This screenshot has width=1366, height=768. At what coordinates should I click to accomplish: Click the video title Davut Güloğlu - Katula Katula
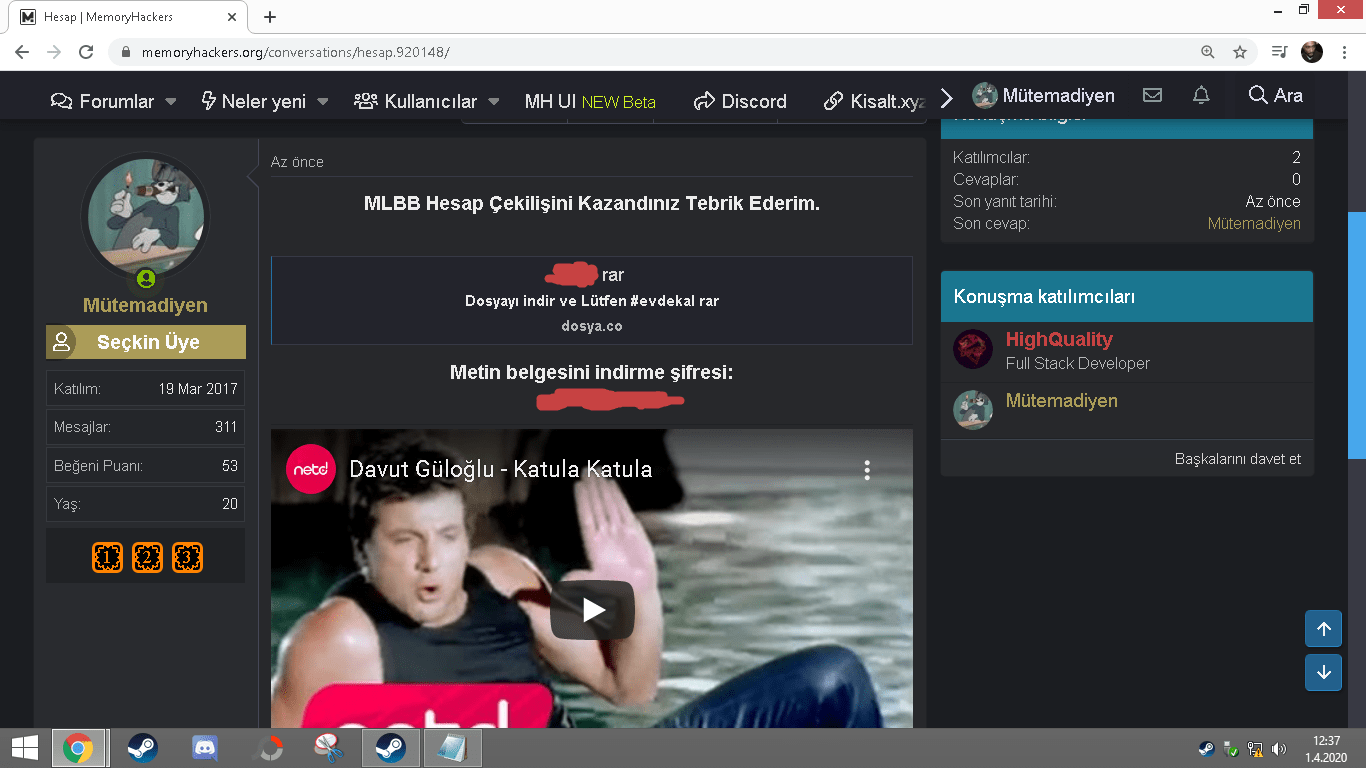[500, 469]
